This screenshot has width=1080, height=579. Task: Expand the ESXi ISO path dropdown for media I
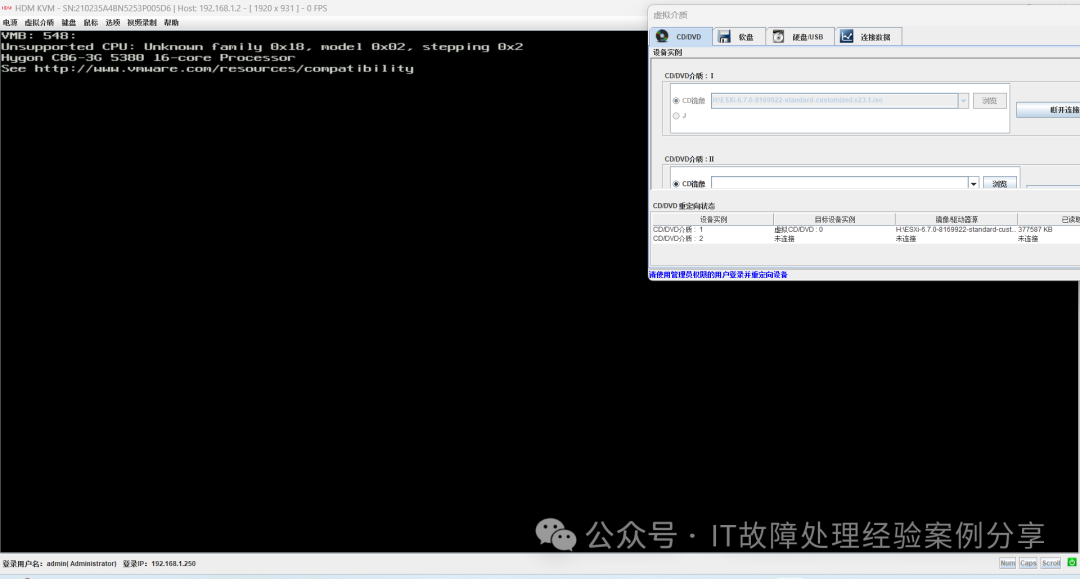(x=963, y=101)
